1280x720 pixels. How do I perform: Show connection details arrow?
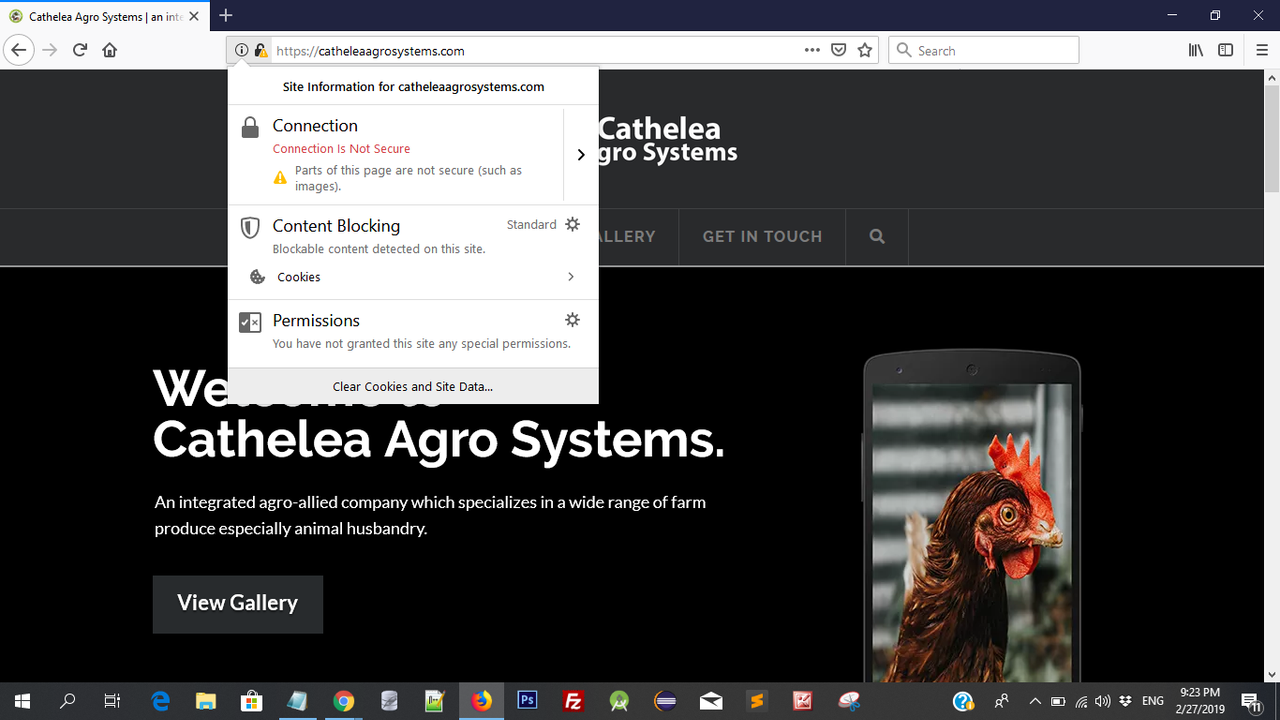click(x=581, y=154)
